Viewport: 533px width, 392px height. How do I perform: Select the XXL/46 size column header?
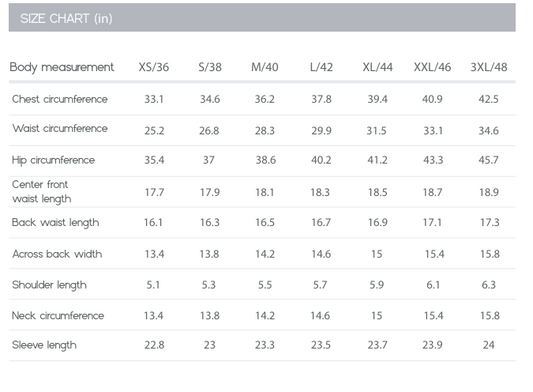click(x=432, y=67)
